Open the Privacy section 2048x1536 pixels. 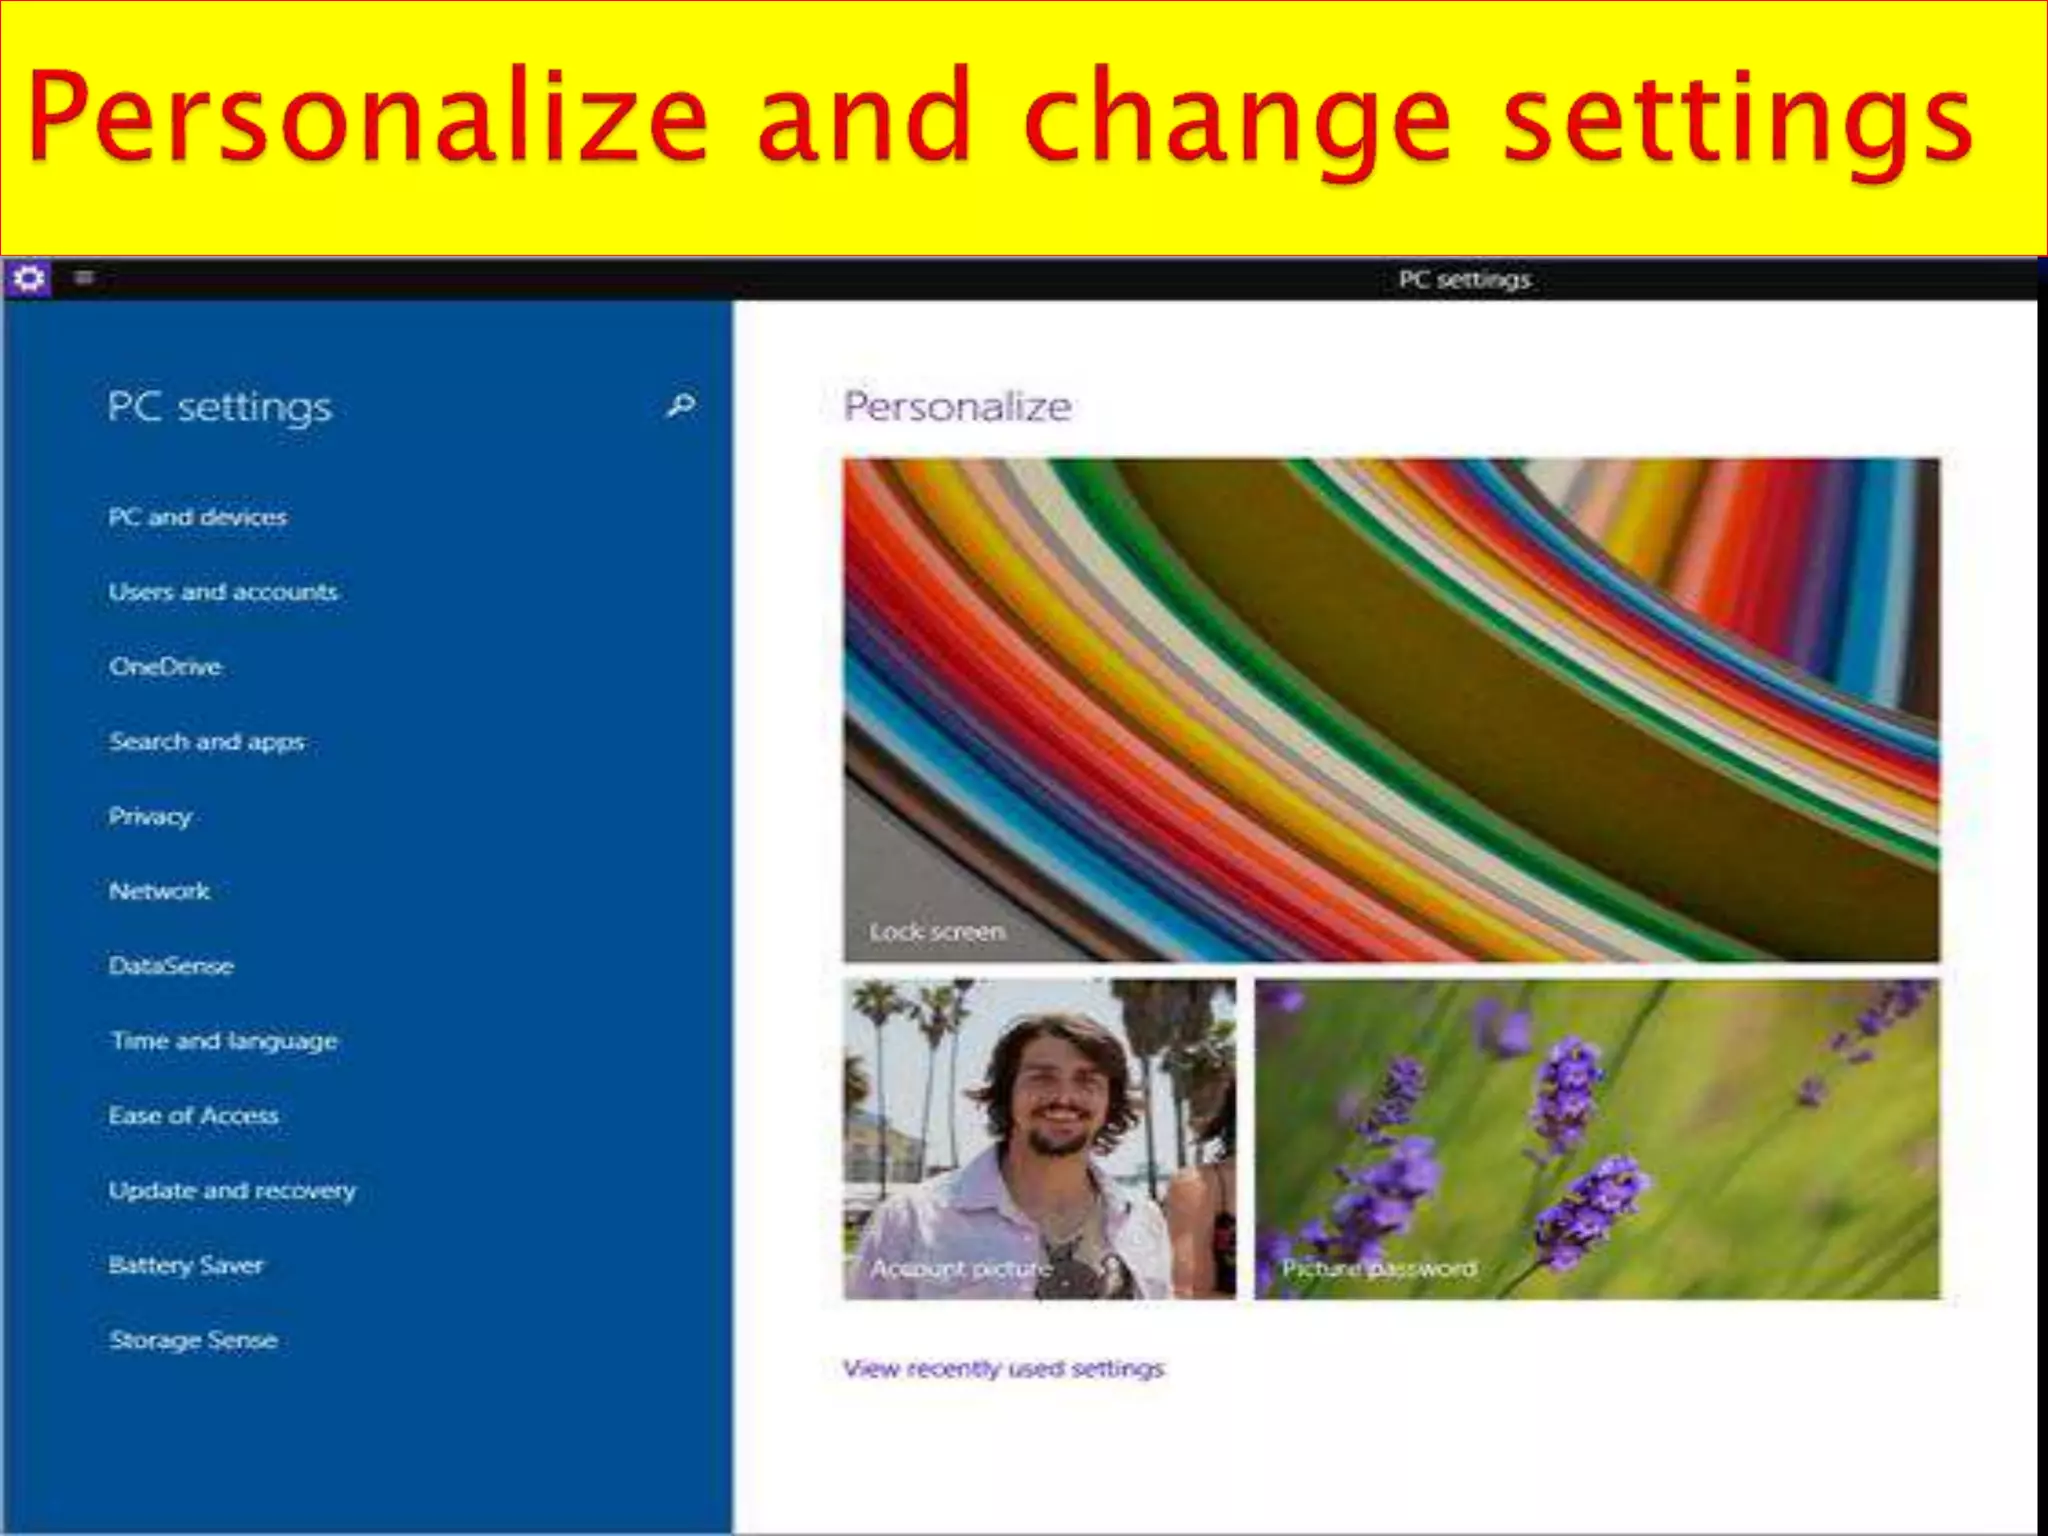[x=150, y=817]
